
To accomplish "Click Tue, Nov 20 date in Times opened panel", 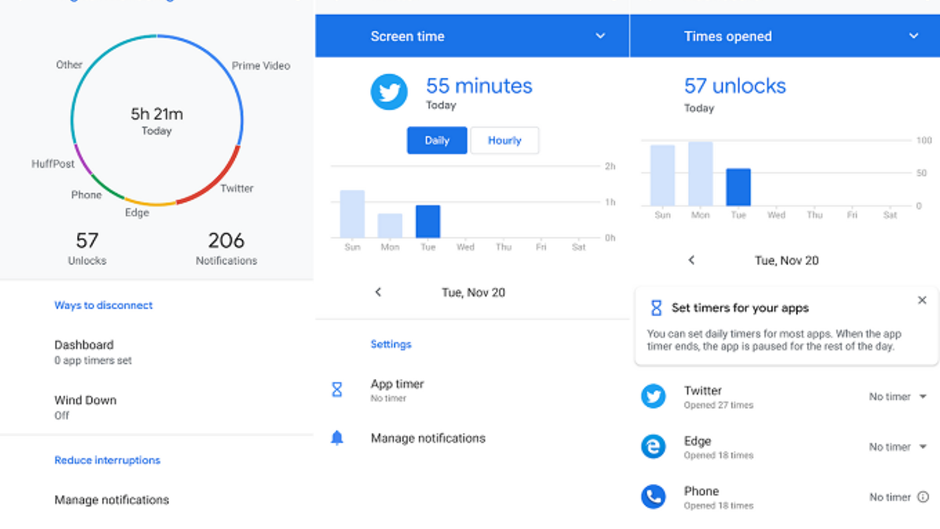I will [787, 260].
